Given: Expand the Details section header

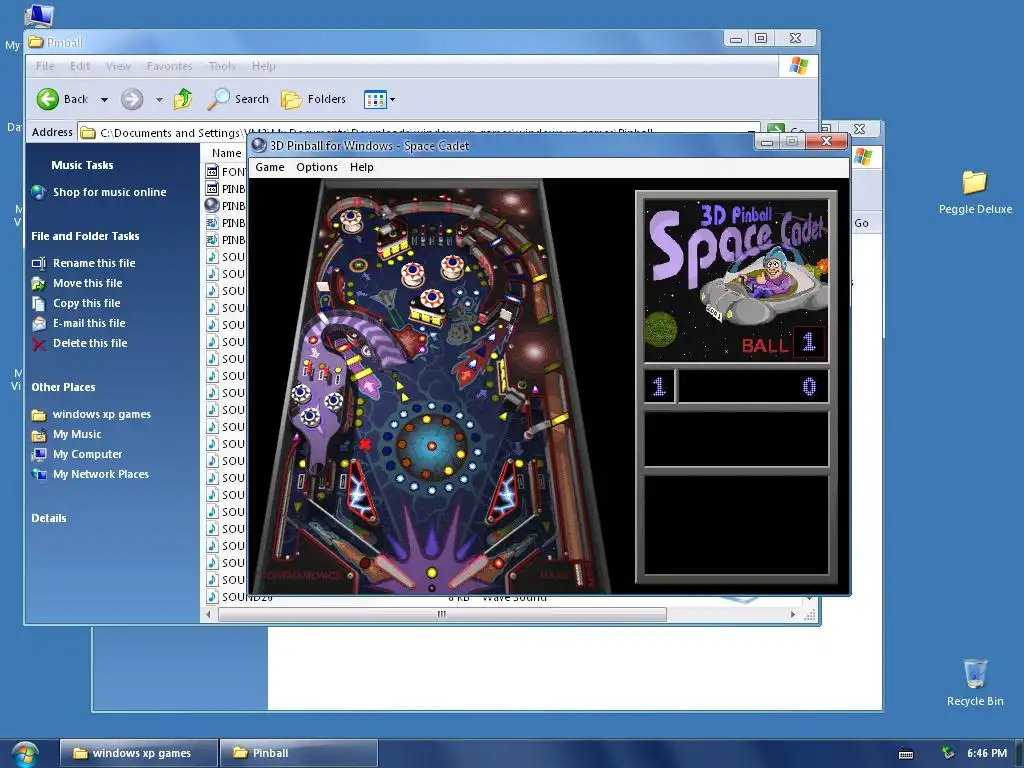Looking at the screenshot, I should (x=49, y=519).
